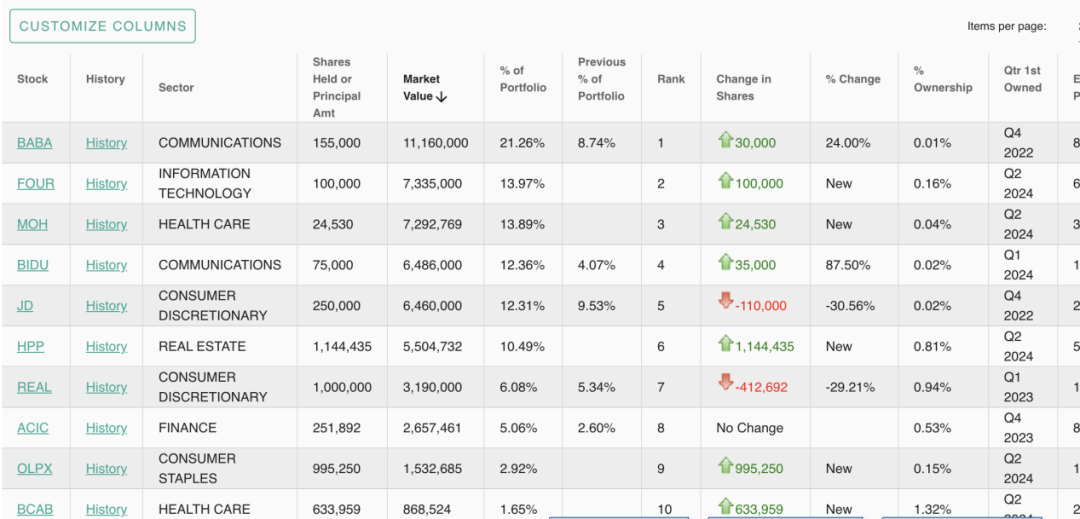Select REAL percent change -29.21%
1080x519 pixels.
[850, 387]
